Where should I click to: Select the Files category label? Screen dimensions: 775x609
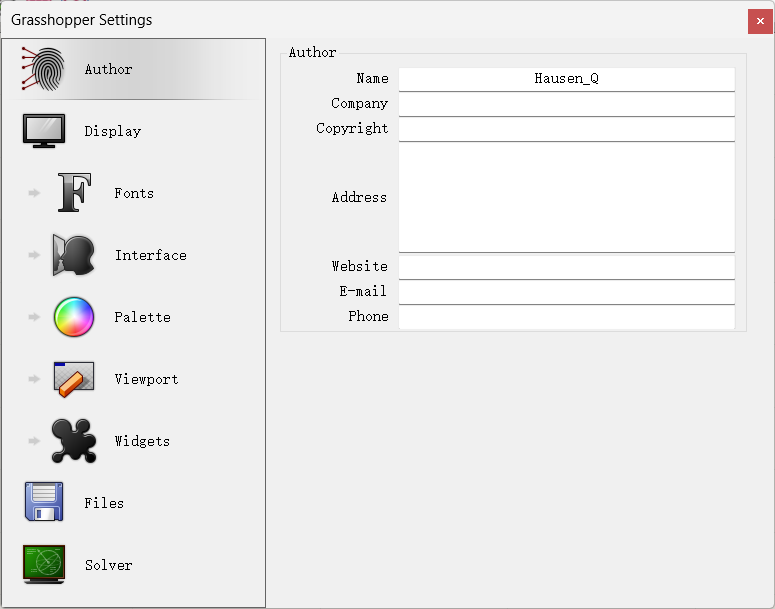point(104,503)
